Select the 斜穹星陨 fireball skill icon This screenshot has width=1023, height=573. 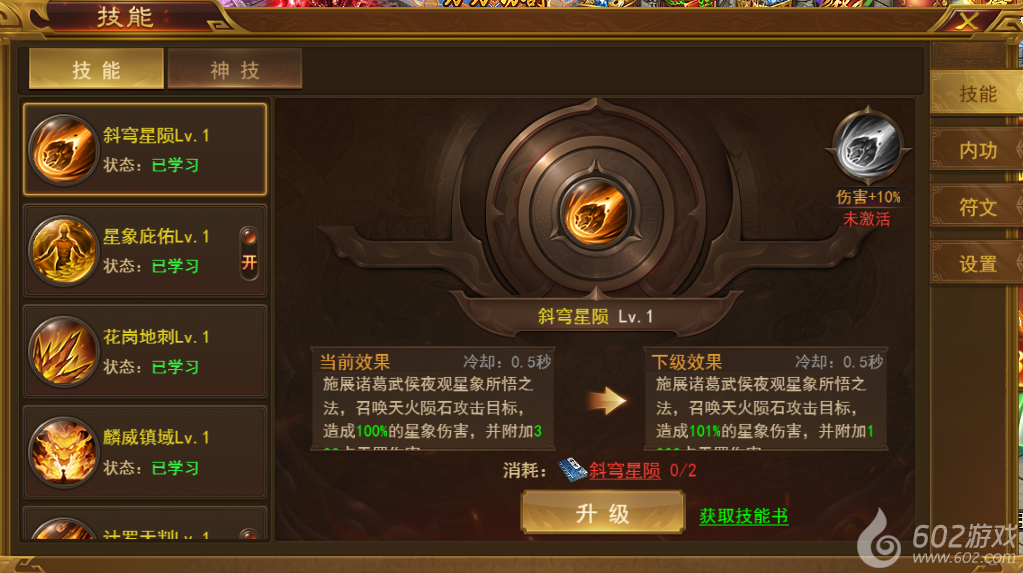(63, 149)
